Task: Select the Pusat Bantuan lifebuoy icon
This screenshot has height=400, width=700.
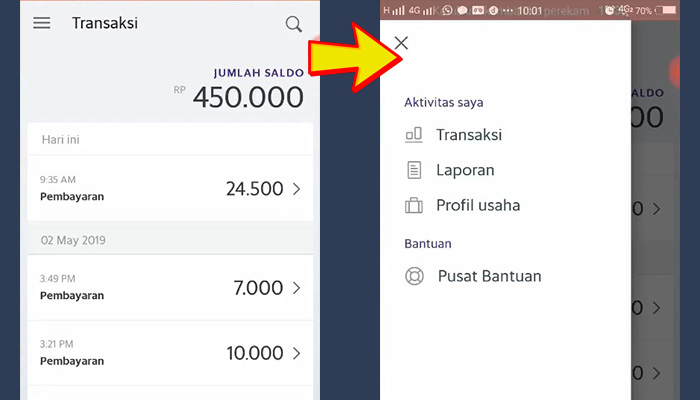Action: click(x=414, y=276)
